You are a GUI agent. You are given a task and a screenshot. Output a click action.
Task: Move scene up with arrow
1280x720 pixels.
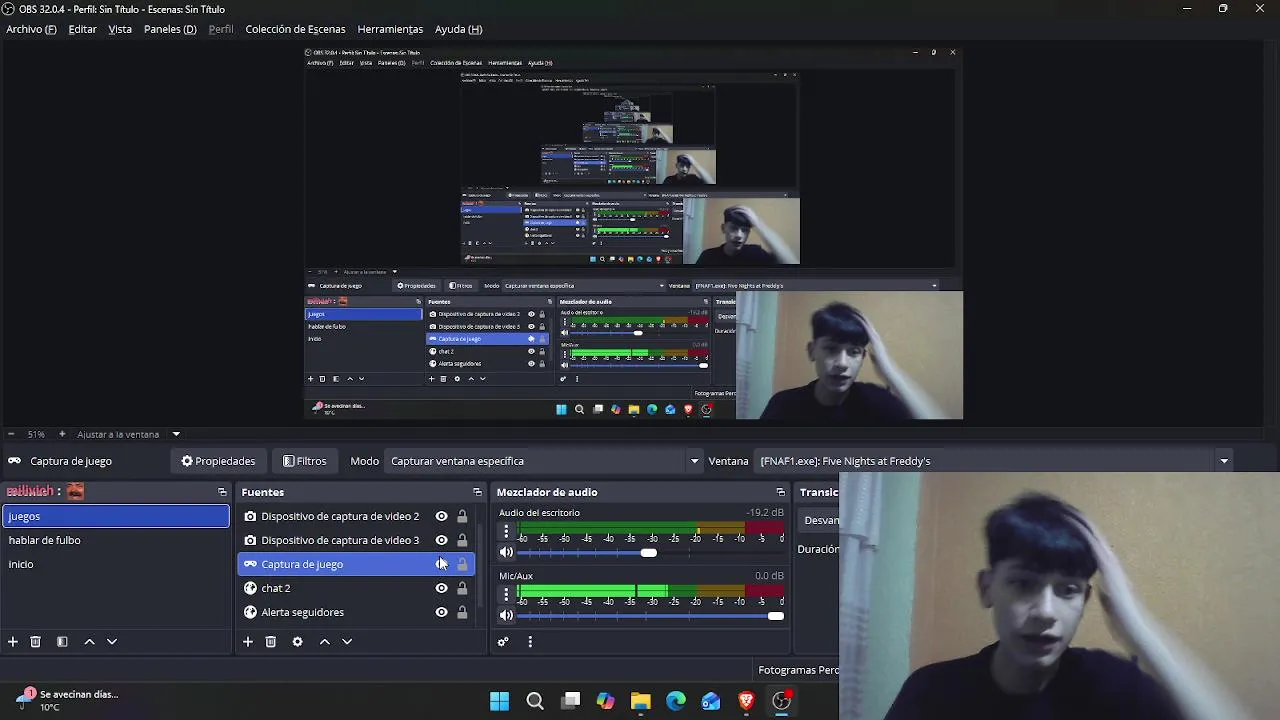pyautogui.click(x=89, y=642)
